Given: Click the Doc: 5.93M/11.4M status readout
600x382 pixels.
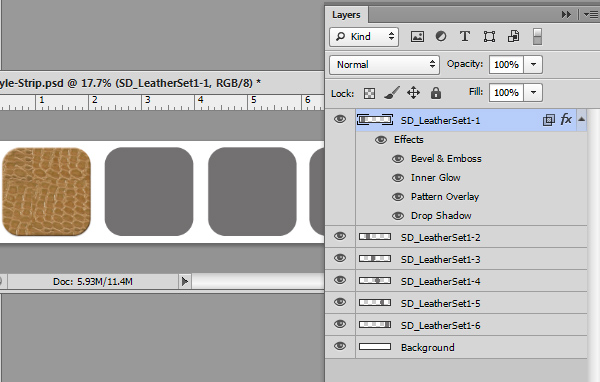Looking at the screenshot, I should pyautogui.click(x=93, y=282).
